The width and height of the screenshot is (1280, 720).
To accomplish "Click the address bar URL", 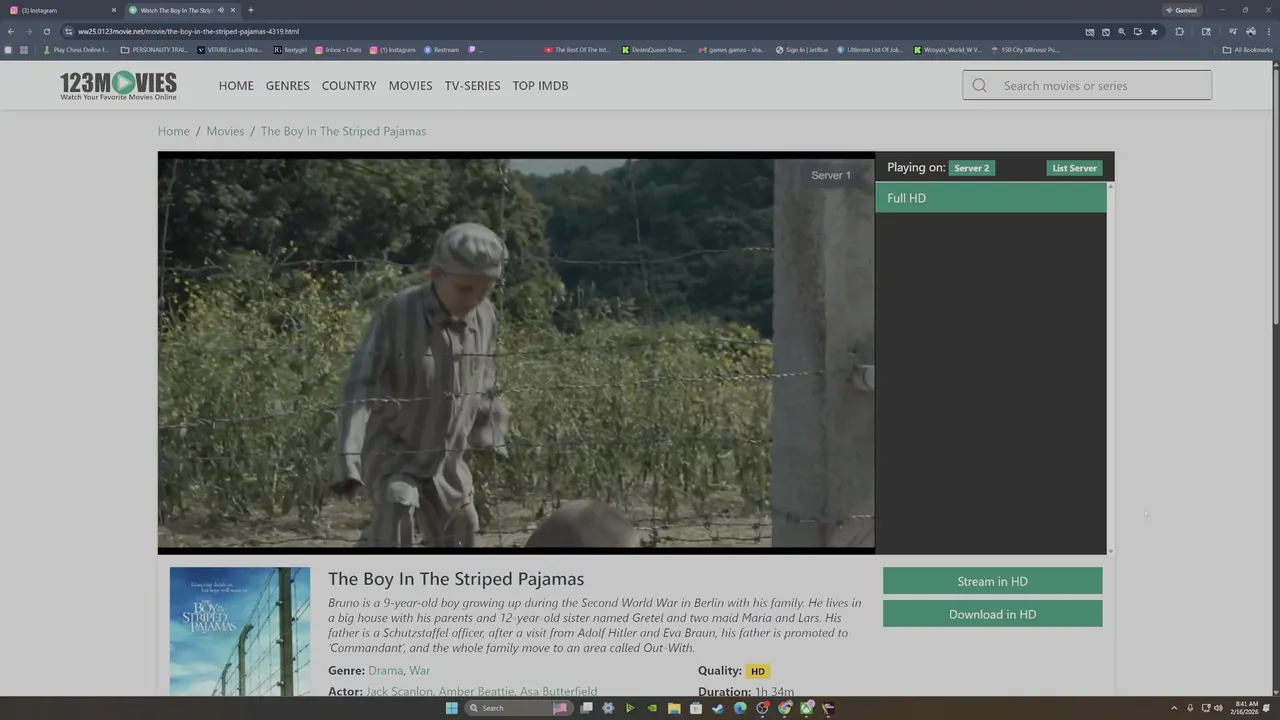I will (x=188, y=31).
